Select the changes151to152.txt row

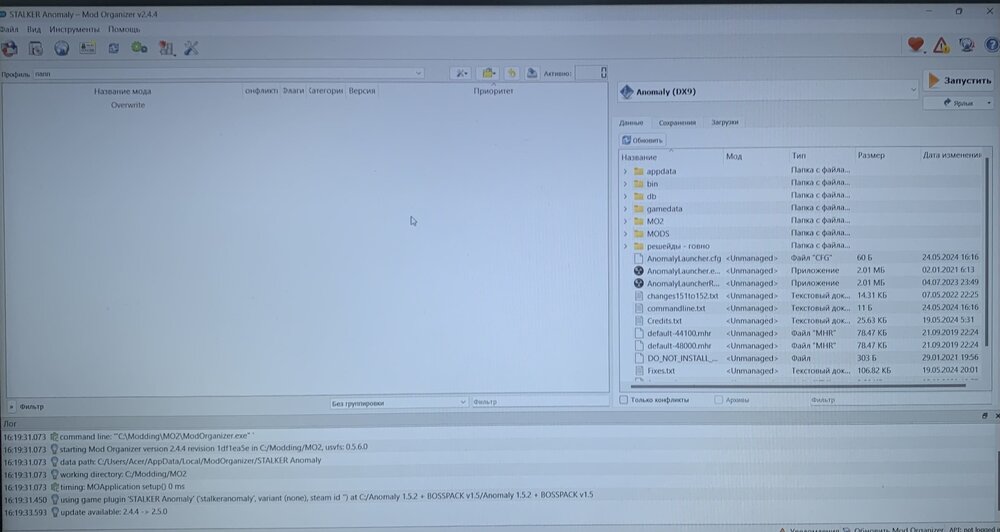coord(802,296)
